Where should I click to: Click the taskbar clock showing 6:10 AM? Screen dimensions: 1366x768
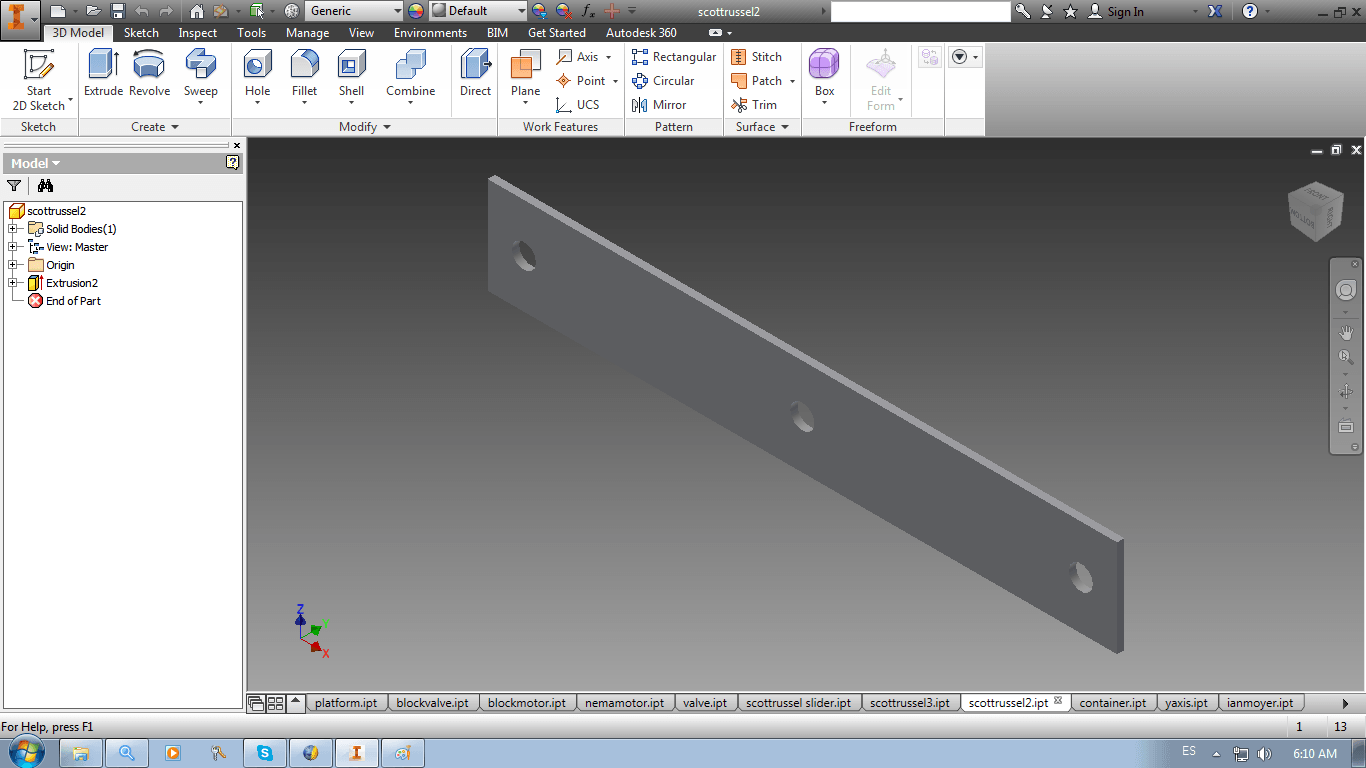(1314, 753)
